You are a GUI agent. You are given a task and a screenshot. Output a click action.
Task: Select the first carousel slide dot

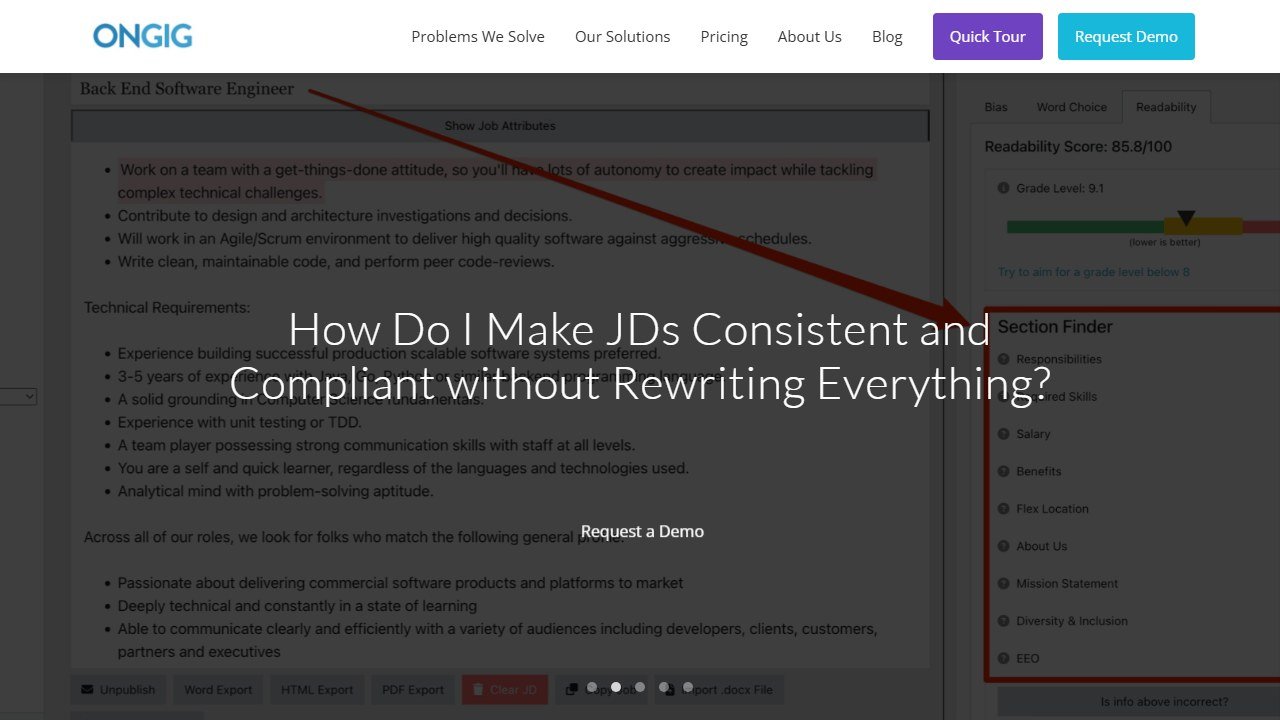coord(592,687)
